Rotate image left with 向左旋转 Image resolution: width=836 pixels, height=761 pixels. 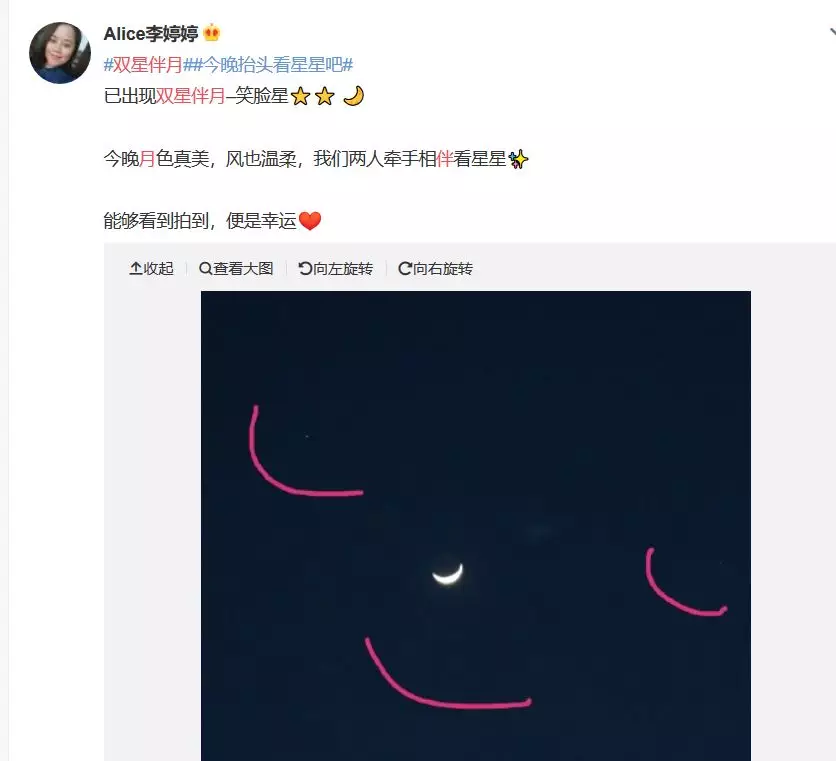(336, 268)
